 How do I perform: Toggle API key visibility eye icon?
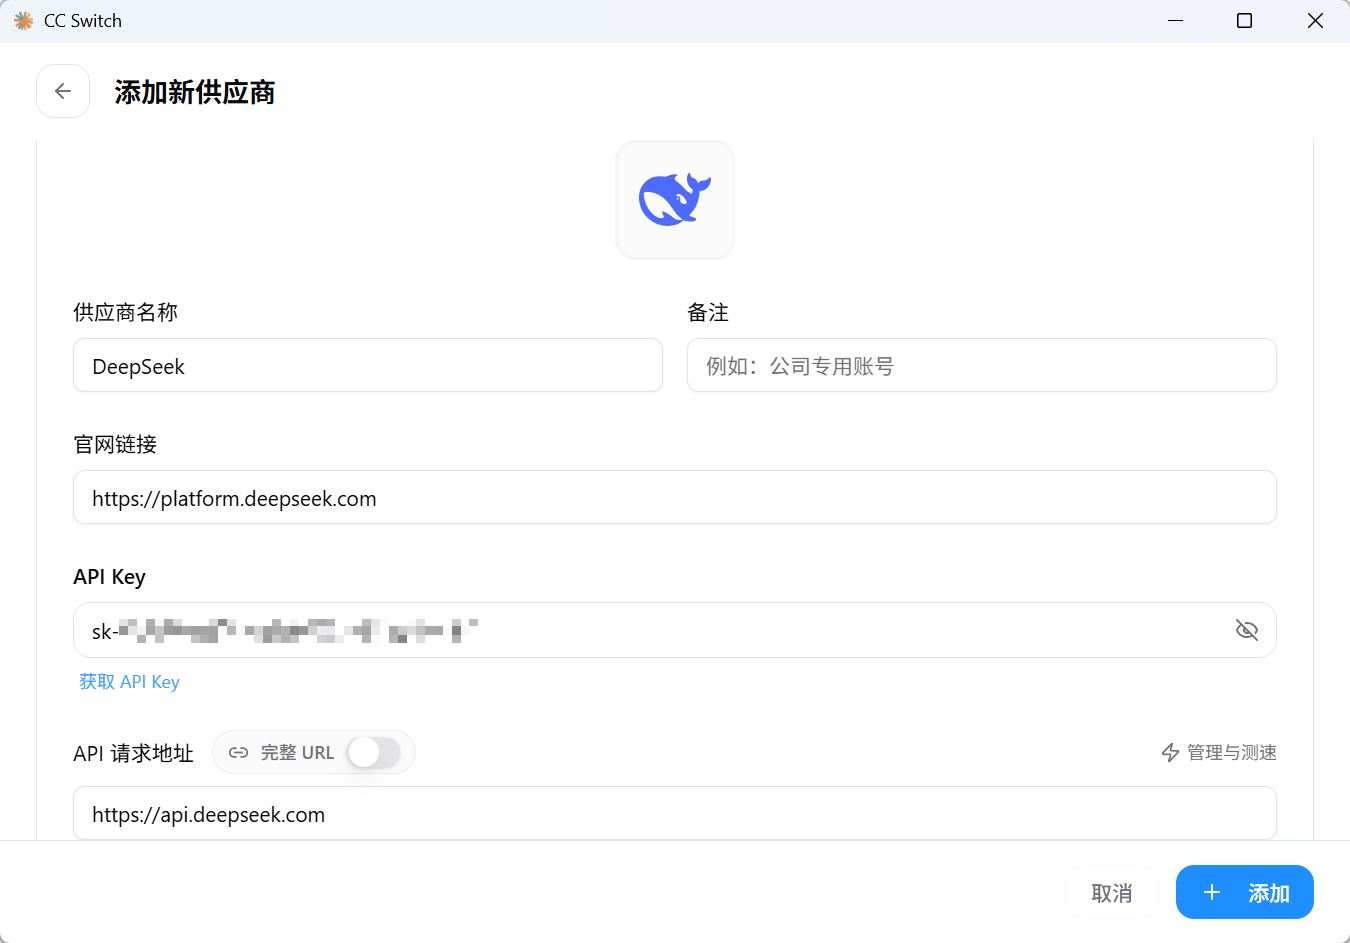[x=1246, y=630]
